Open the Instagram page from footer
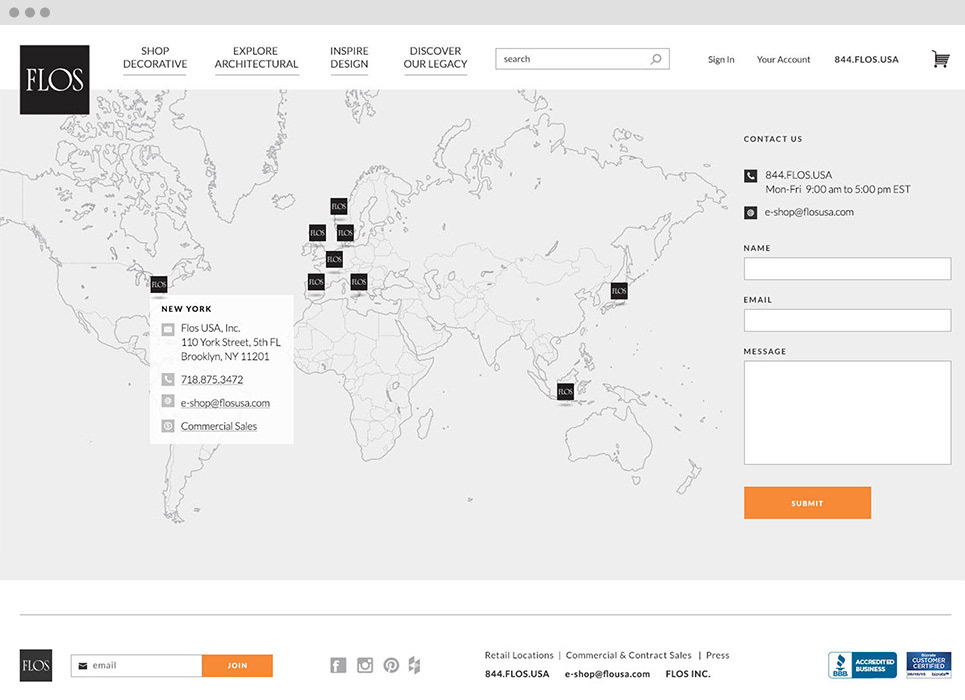Image resolution: width=965 pixels, height=700 pixels. click(x=365, y=665)
